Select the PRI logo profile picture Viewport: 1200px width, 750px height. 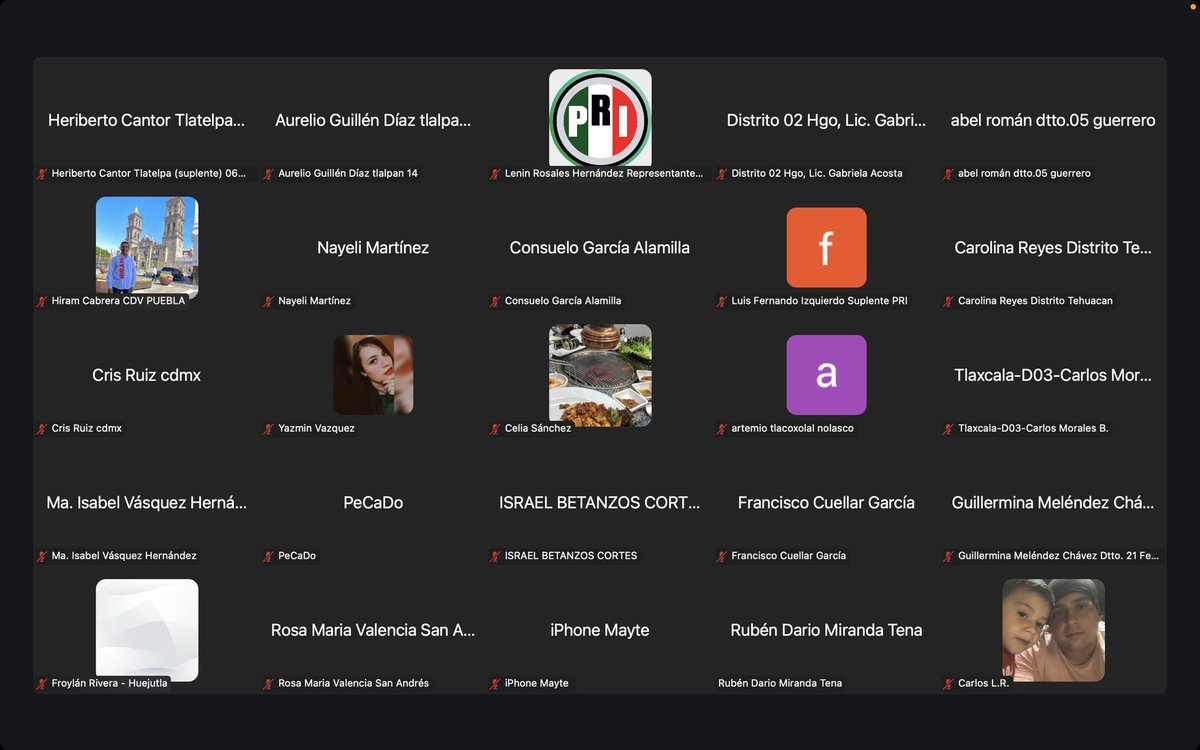coord(600,119)
